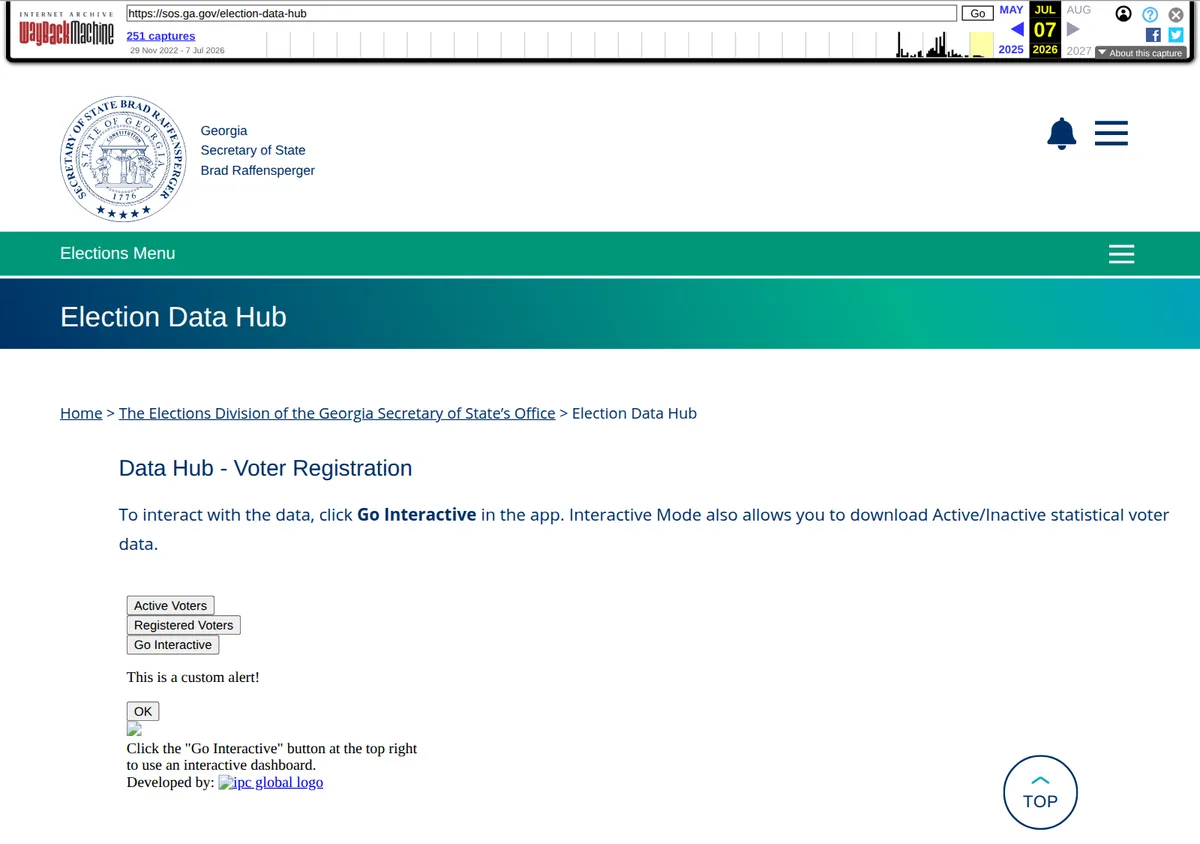Click the 'This is a custom alert!' text
1200x844 pixels.
(x=193, y=677)
